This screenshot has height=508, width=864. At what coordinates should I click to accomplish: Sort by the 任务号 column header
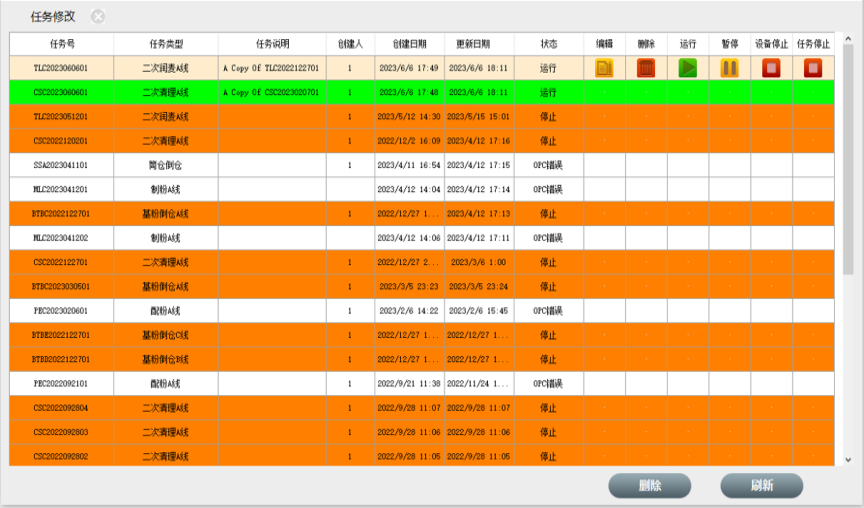(61, 44)
